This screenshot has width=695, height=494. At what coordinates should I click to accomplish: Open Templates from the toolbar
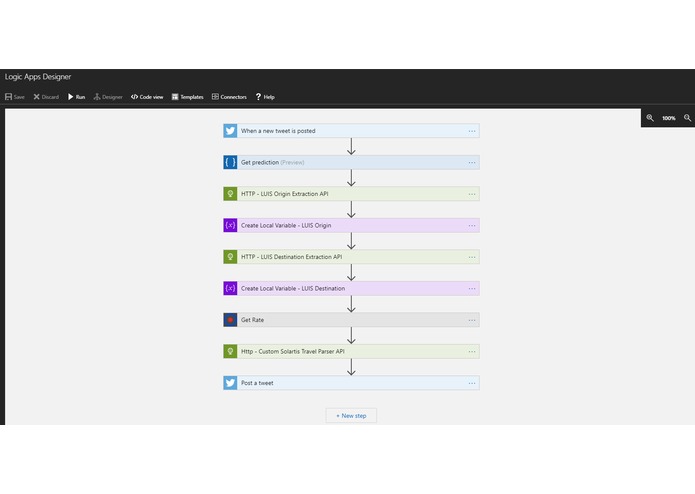tap(187, 97)
